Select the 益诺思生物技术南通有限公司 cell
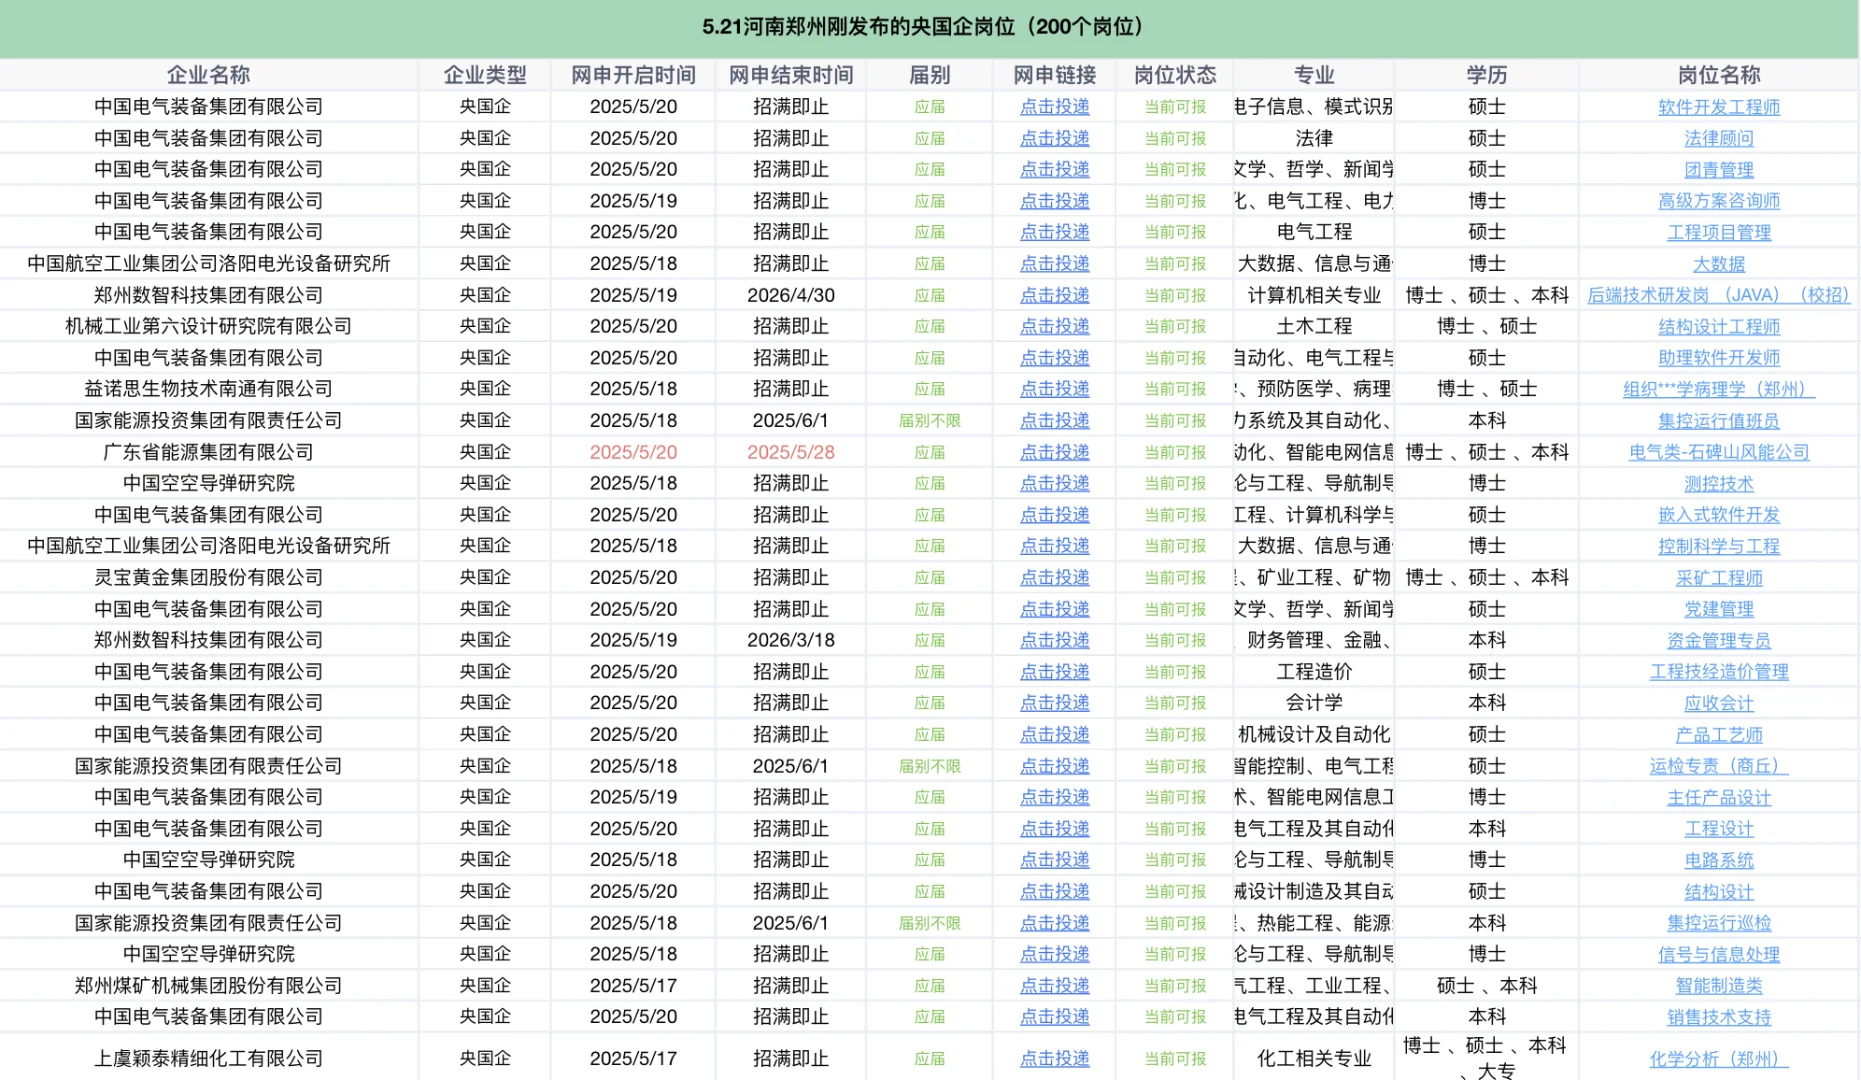The height and width of the screenshot is (1080, 1861). tap(208, 389)
